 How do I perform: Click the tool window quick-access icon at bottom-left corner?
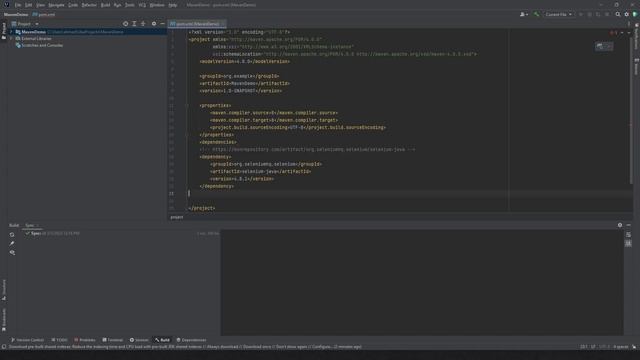pos(4,347)
